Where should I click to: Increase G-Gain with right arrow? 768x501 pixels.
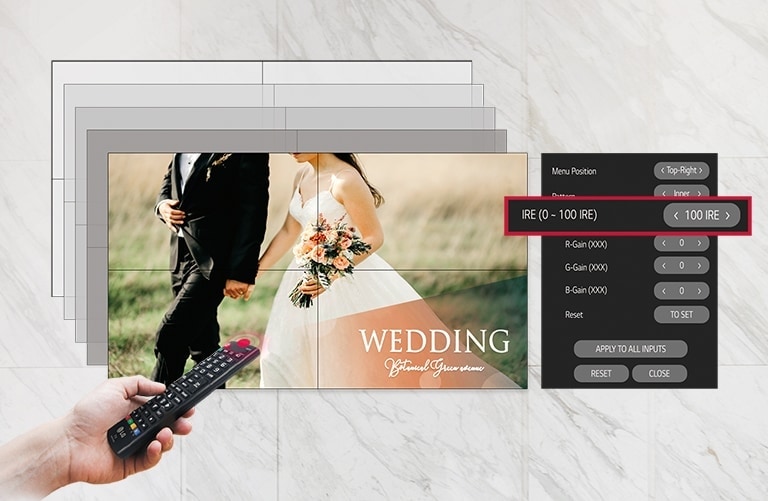(x=701, y=266)
